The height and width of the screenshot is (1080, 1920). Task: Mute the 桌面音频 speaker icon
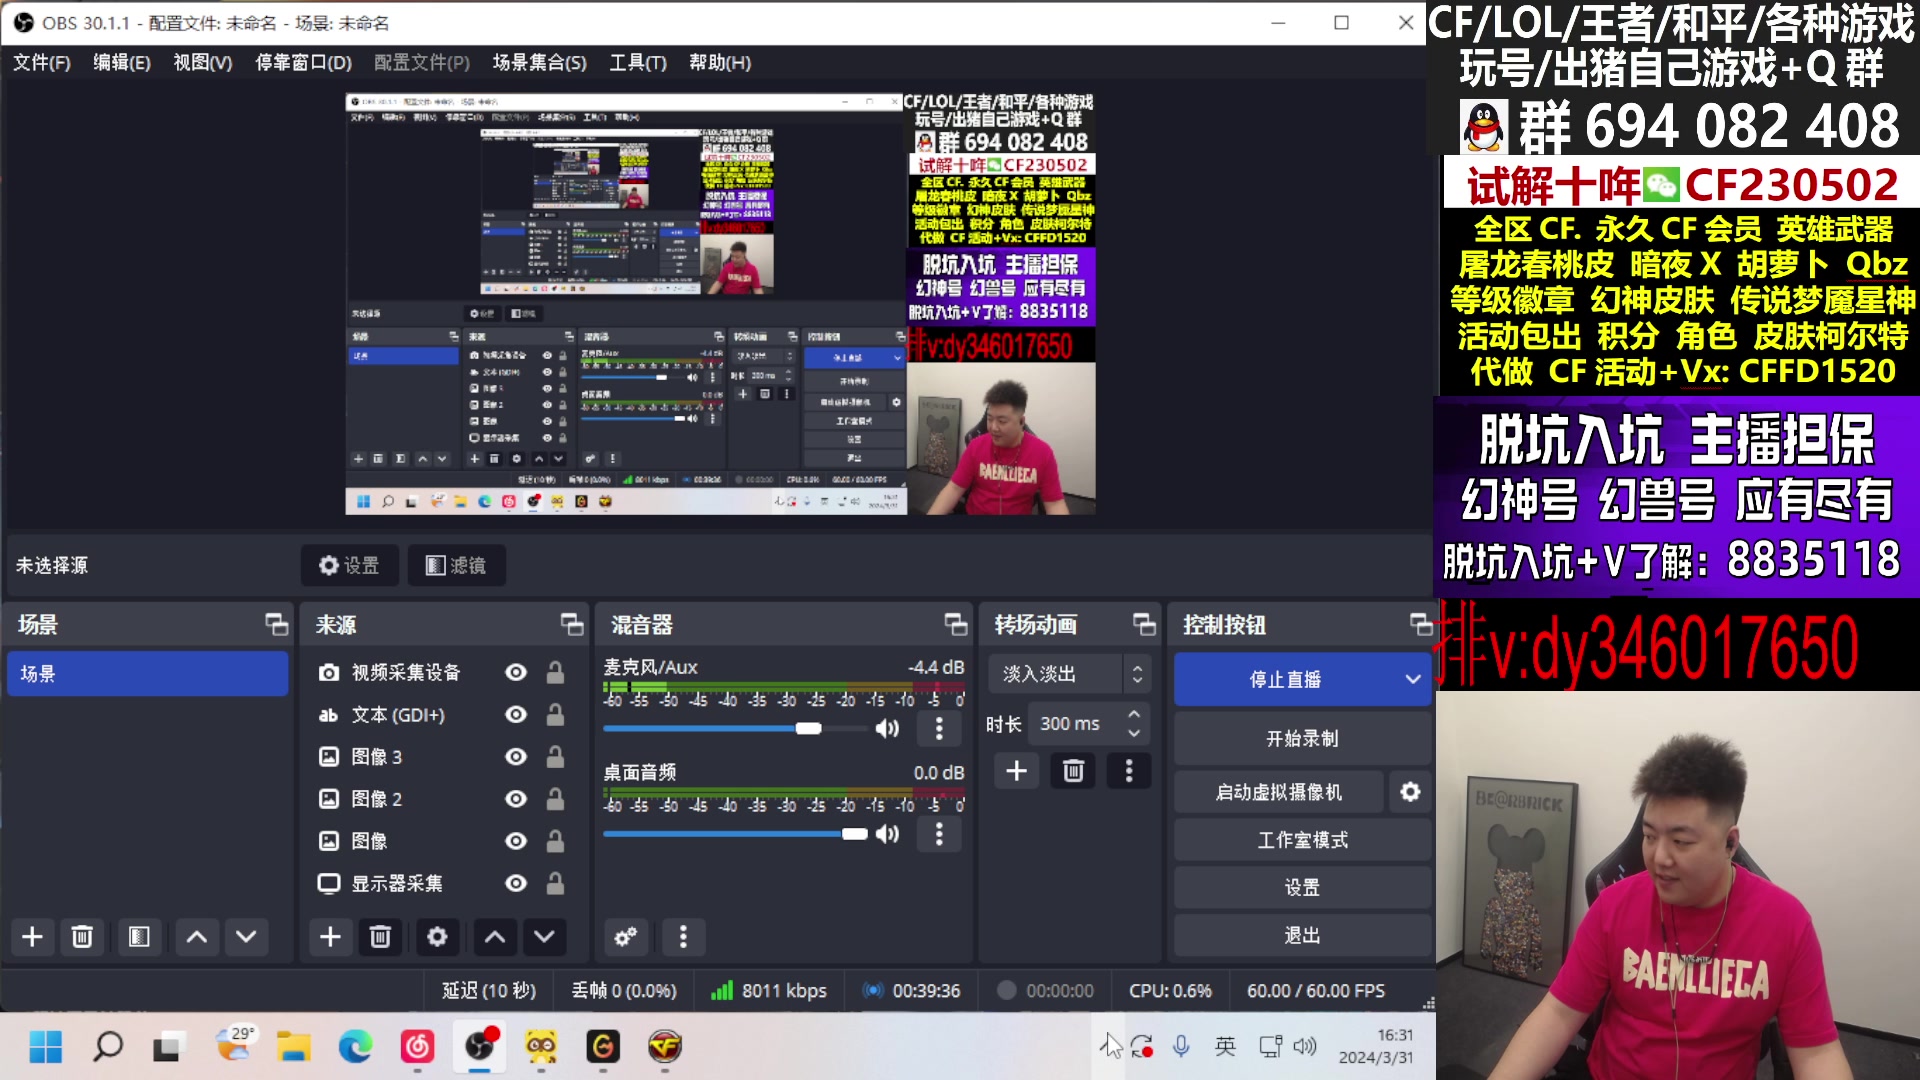(887, 834)
